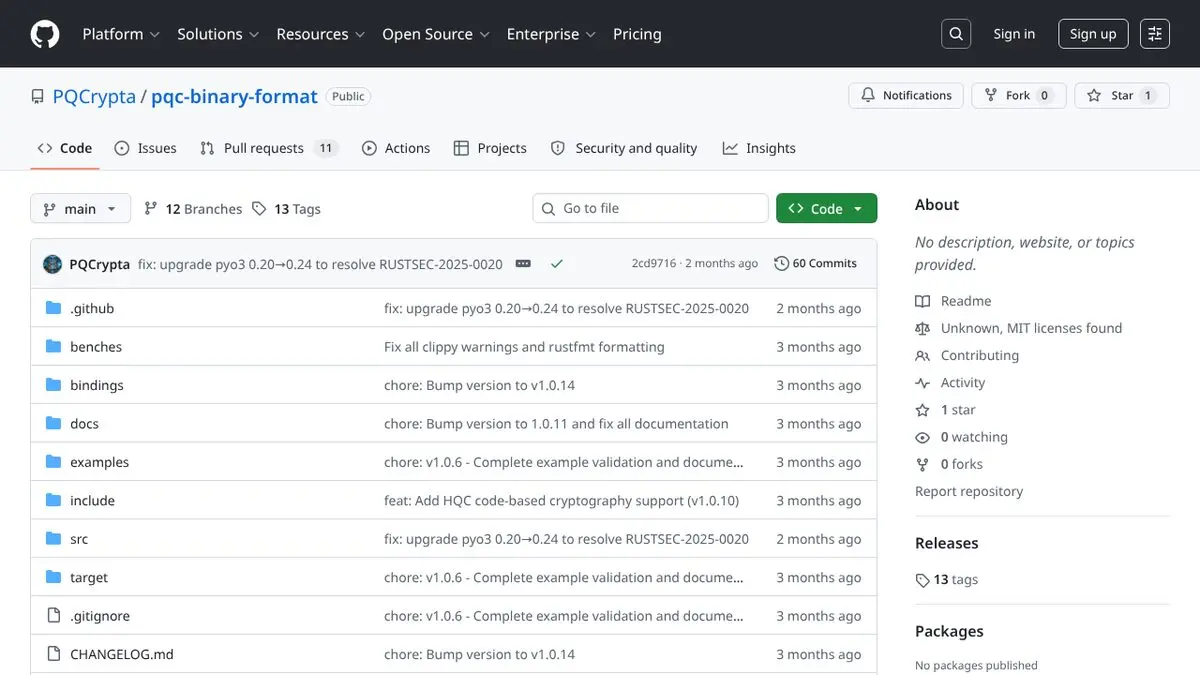Viewport: 1200px width, 675px height.
Task: Click PQCrypta avatar in latest commit
Action: click(x=53, y=264)
